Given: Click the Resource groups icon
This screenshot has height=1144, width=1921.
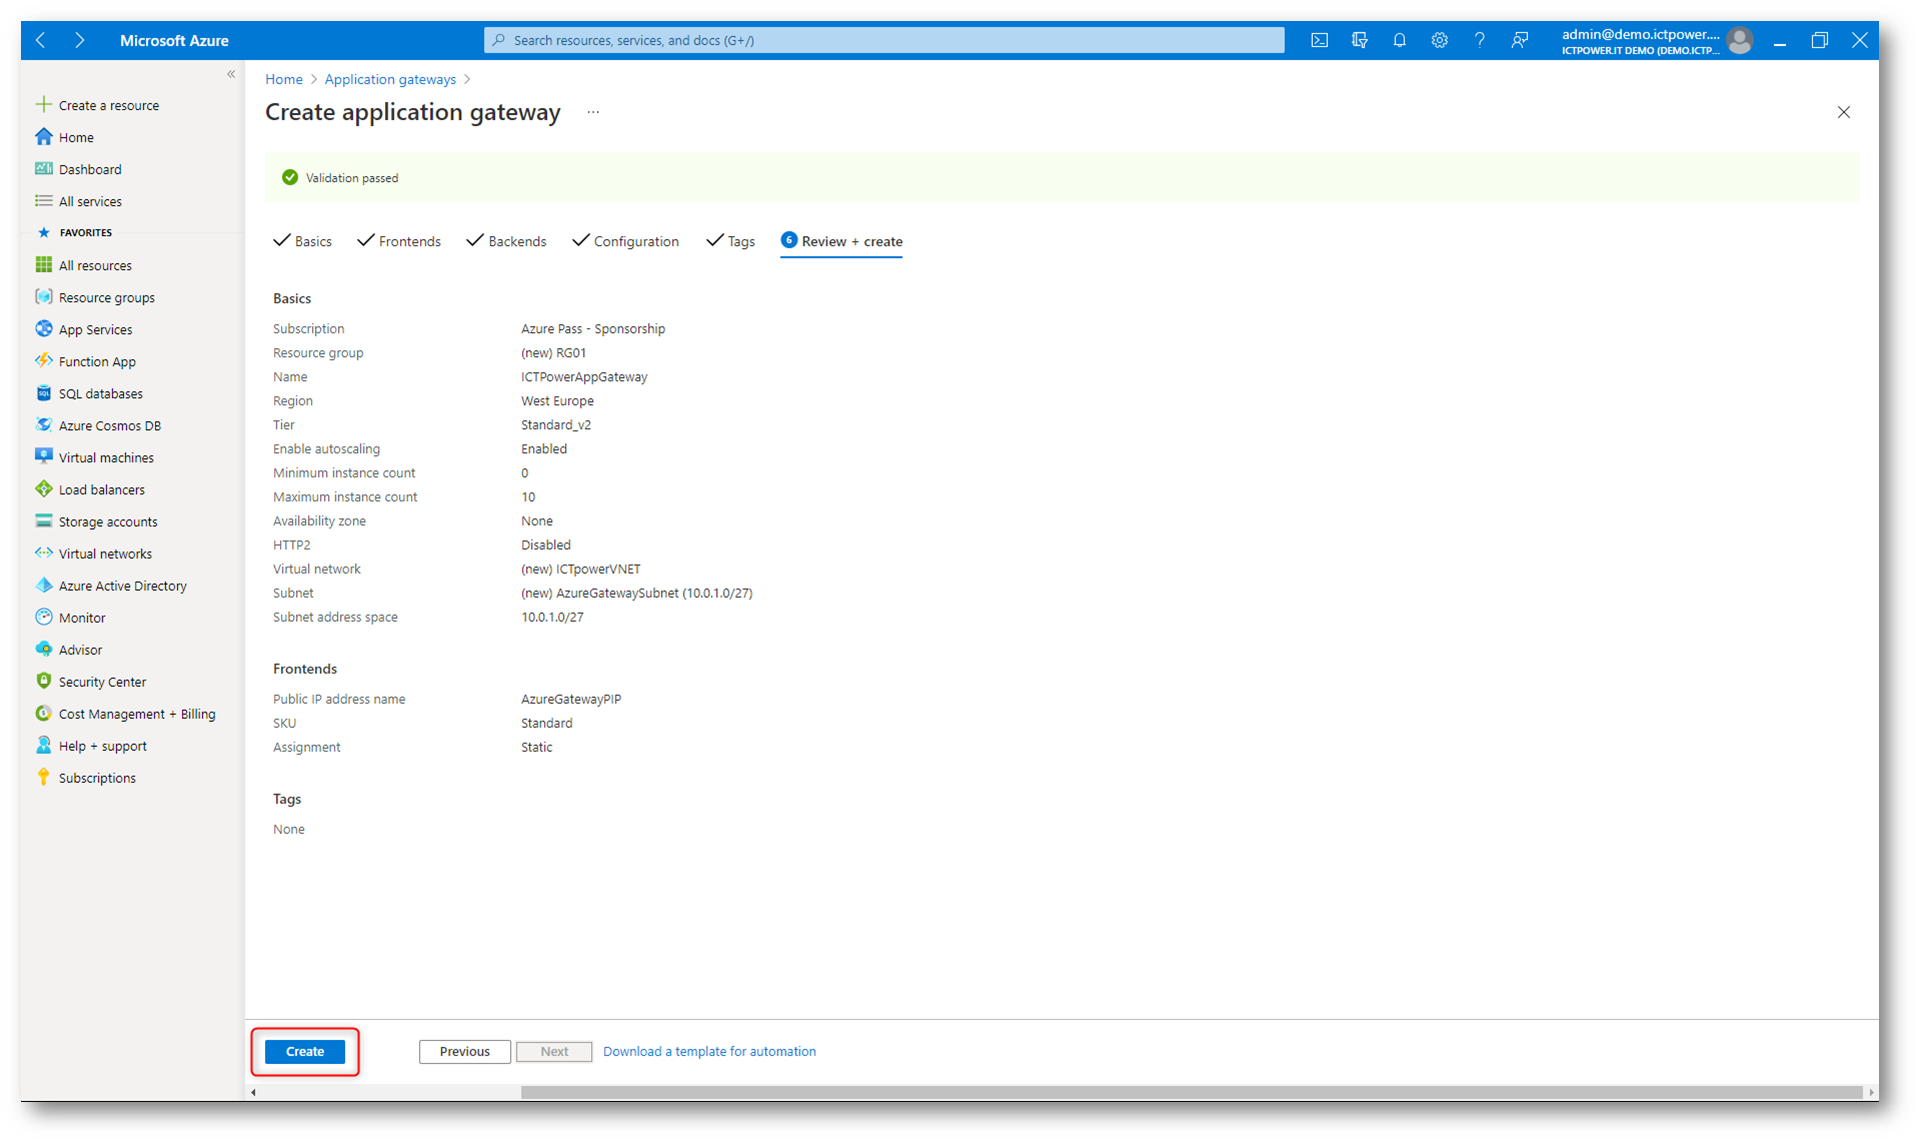Looking at the screenshot, I should (43, 296).
